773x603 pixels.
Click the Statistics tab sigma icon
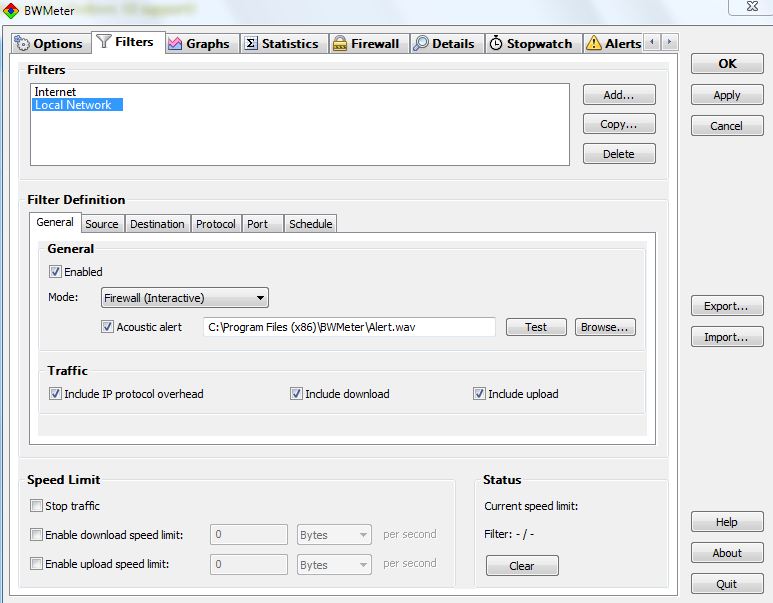[250, 43]
